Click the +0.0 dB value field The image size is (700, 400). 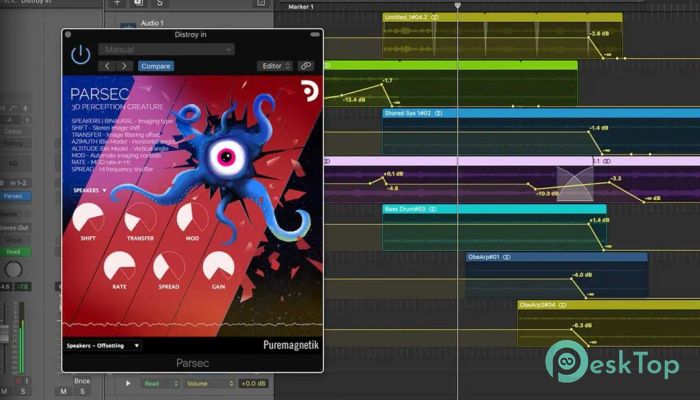[x=253, y=383]
